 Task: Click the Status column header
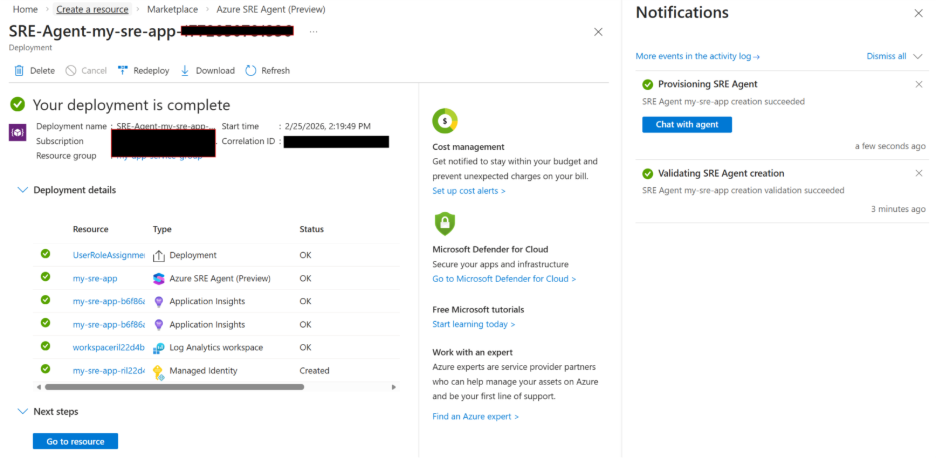(312, 229)
